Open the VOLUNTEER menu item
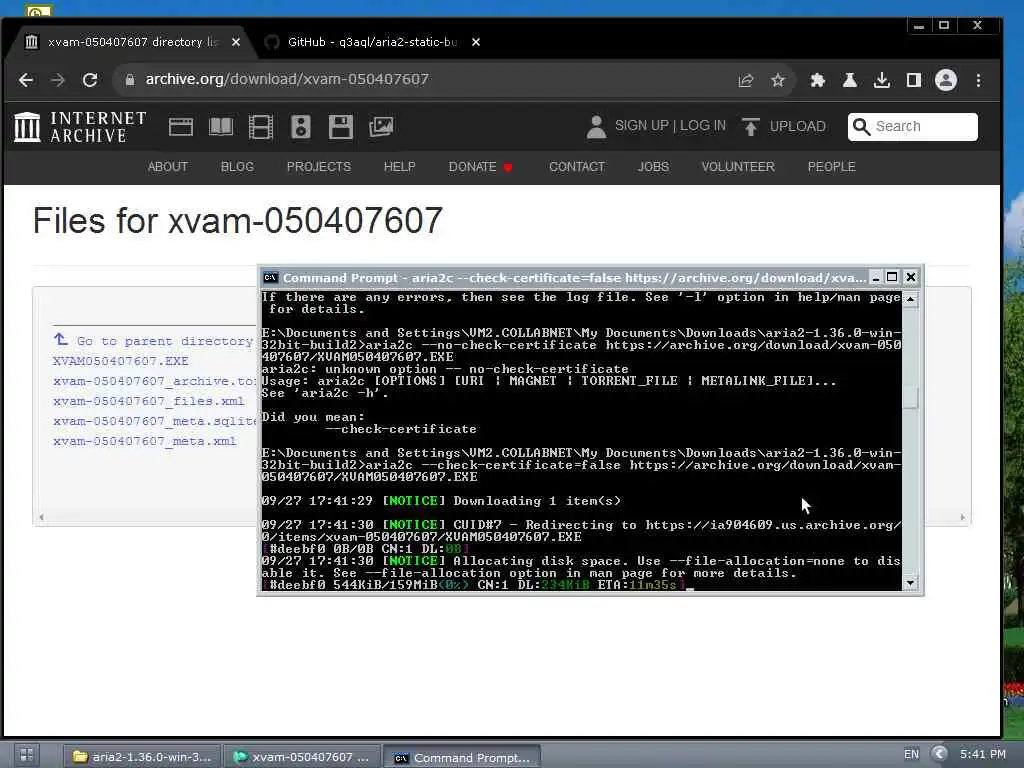The image size is (1024, 768). click(738, 167)
